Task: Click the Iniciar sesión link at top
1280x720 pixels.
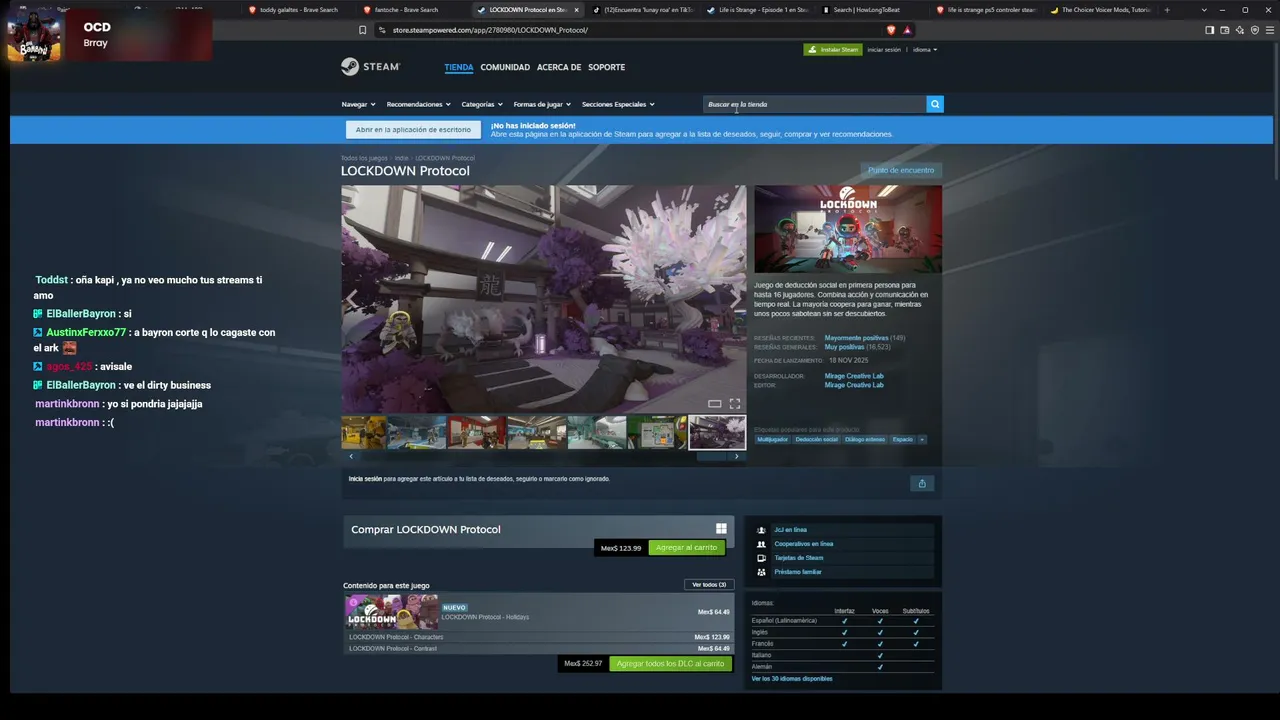Action: tap(884, 50)
